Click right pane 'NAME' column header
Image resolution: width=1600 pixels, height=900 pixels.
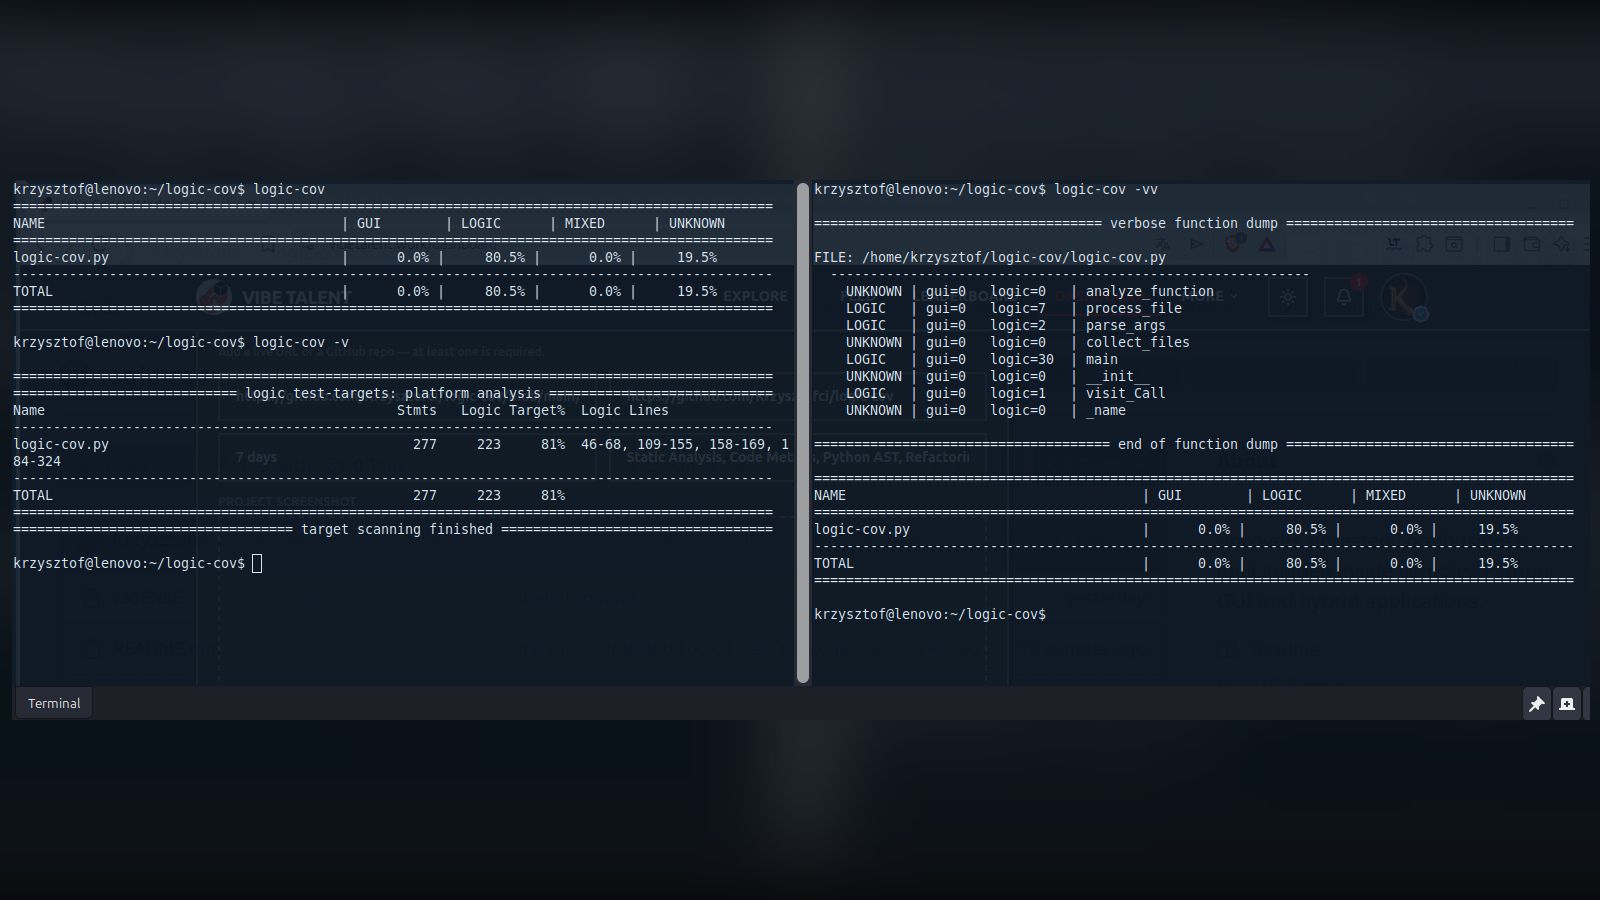click(x=830, y=495)
